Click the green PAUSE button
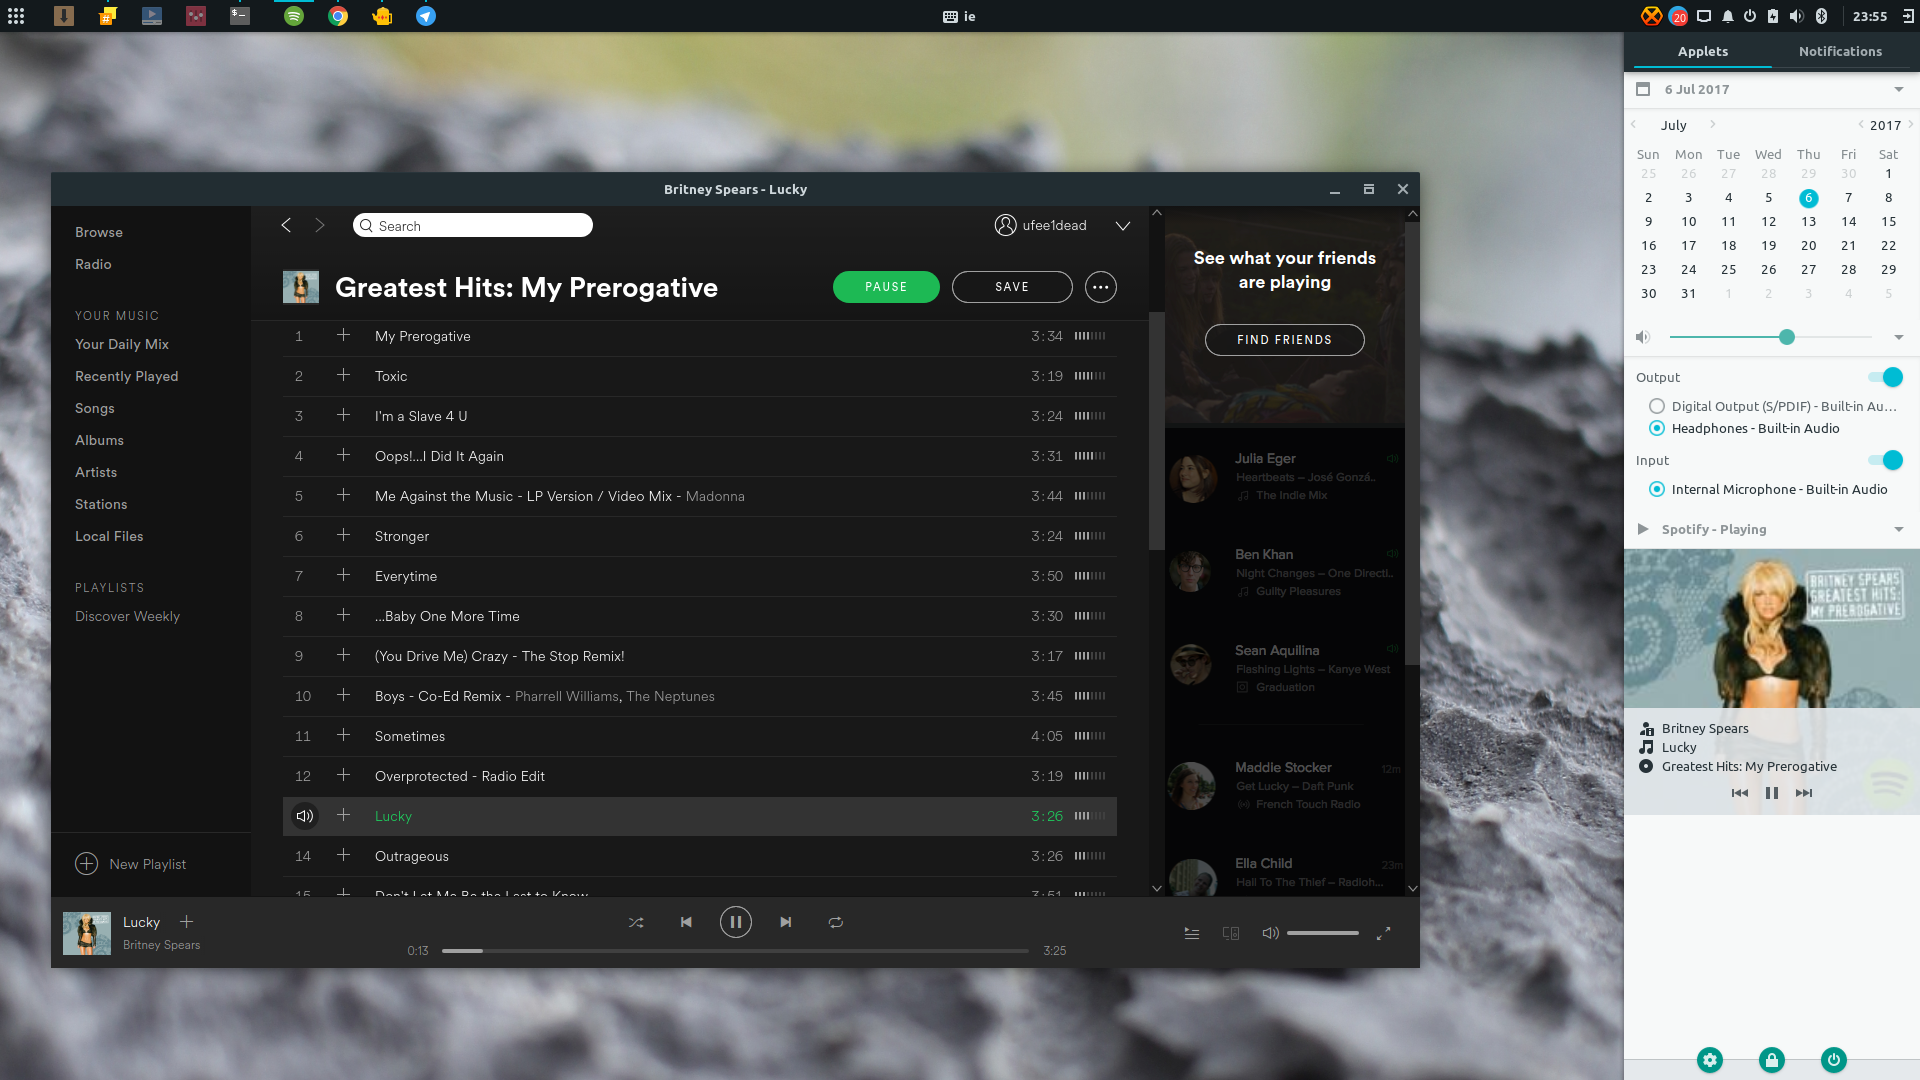 point(886,287)
